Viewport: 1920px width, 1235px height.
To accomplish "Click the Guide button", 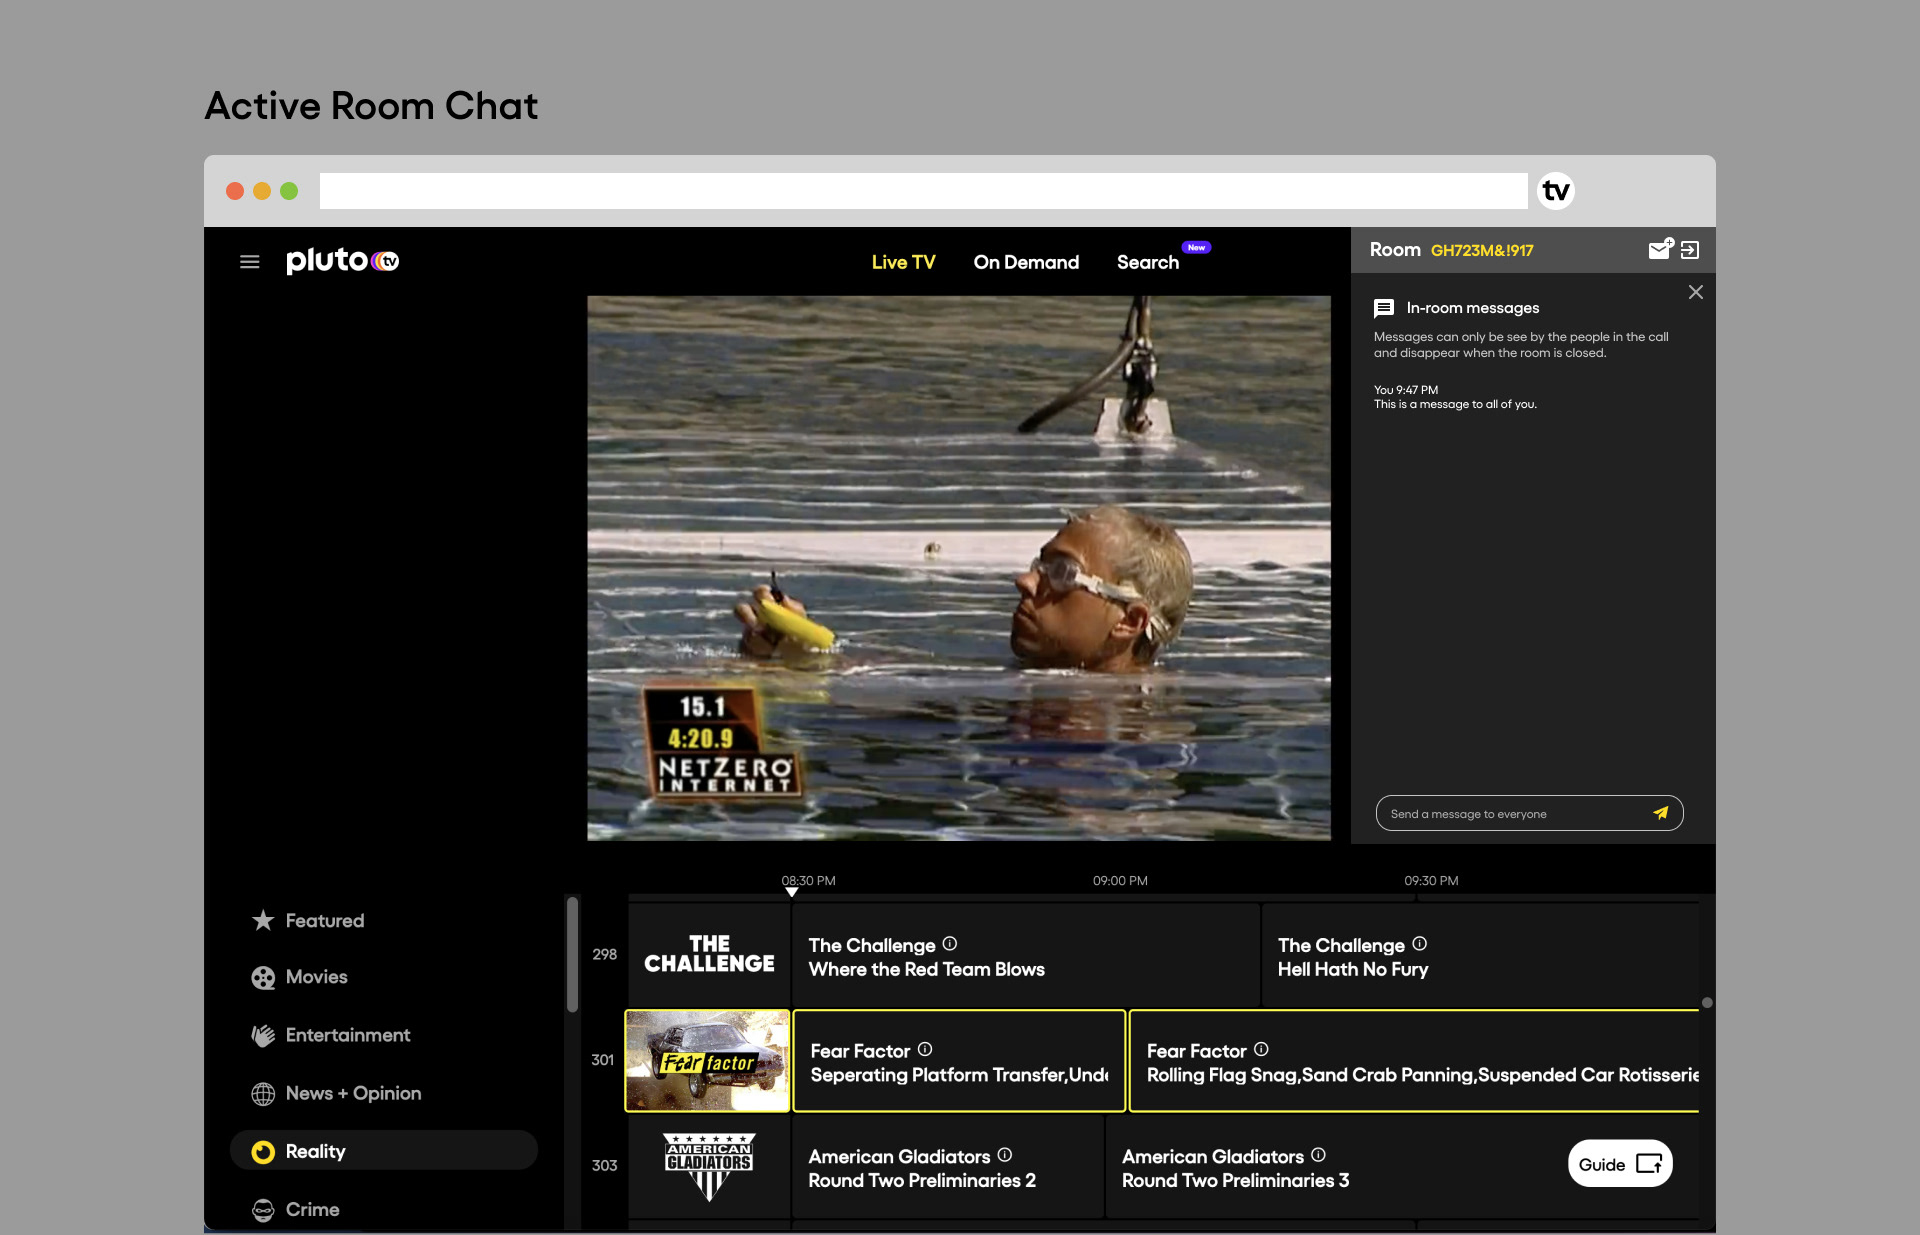I will tap(1619, 1164).
